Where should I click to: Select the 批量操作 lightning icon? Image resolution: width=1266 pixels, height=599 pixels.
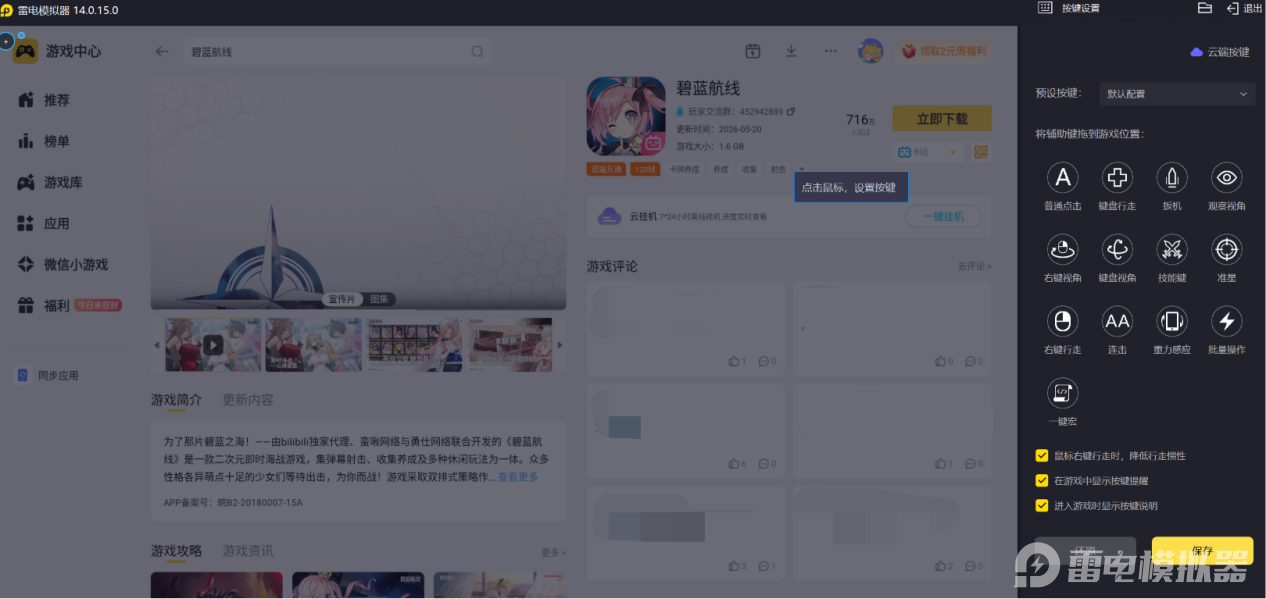pyautogui.click(x=1227, y=321)
